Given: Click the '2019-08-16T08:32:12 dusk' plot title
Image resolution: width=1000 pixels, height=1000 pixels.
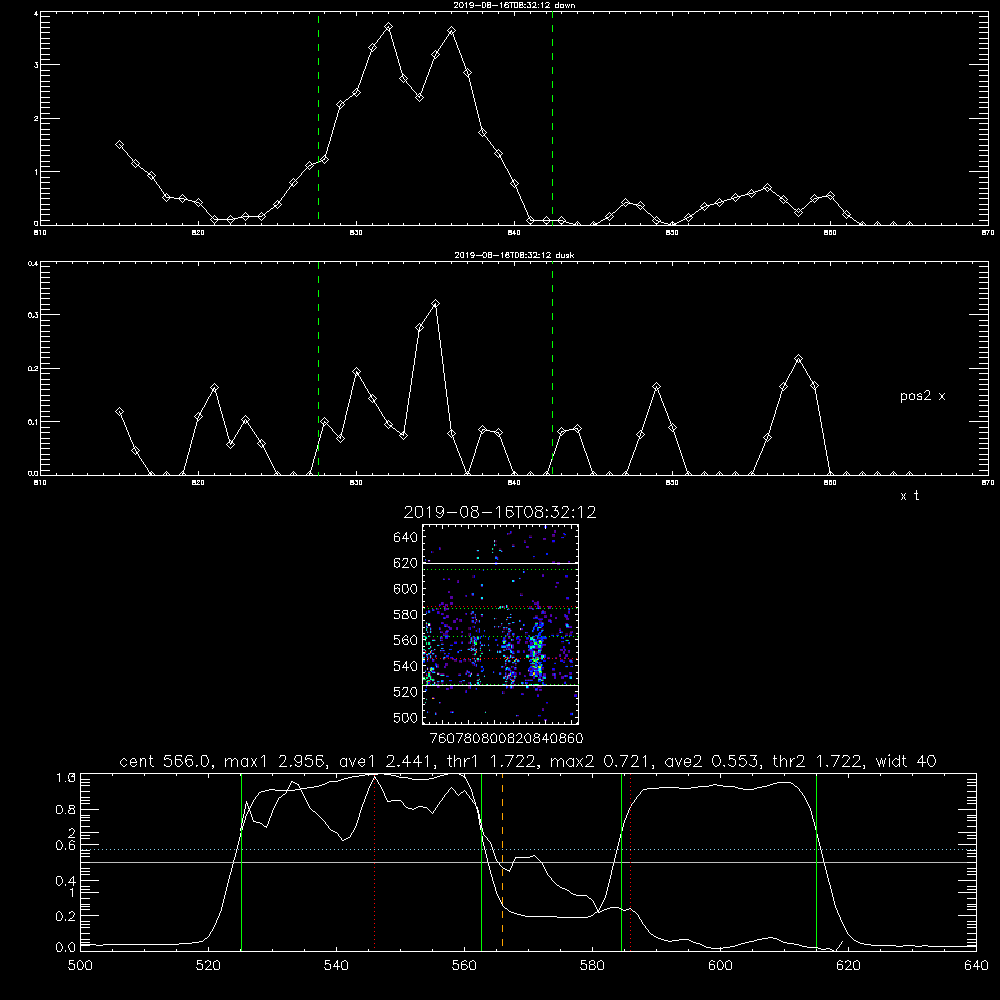Looking at the screenshot, I should coord(514,255).
